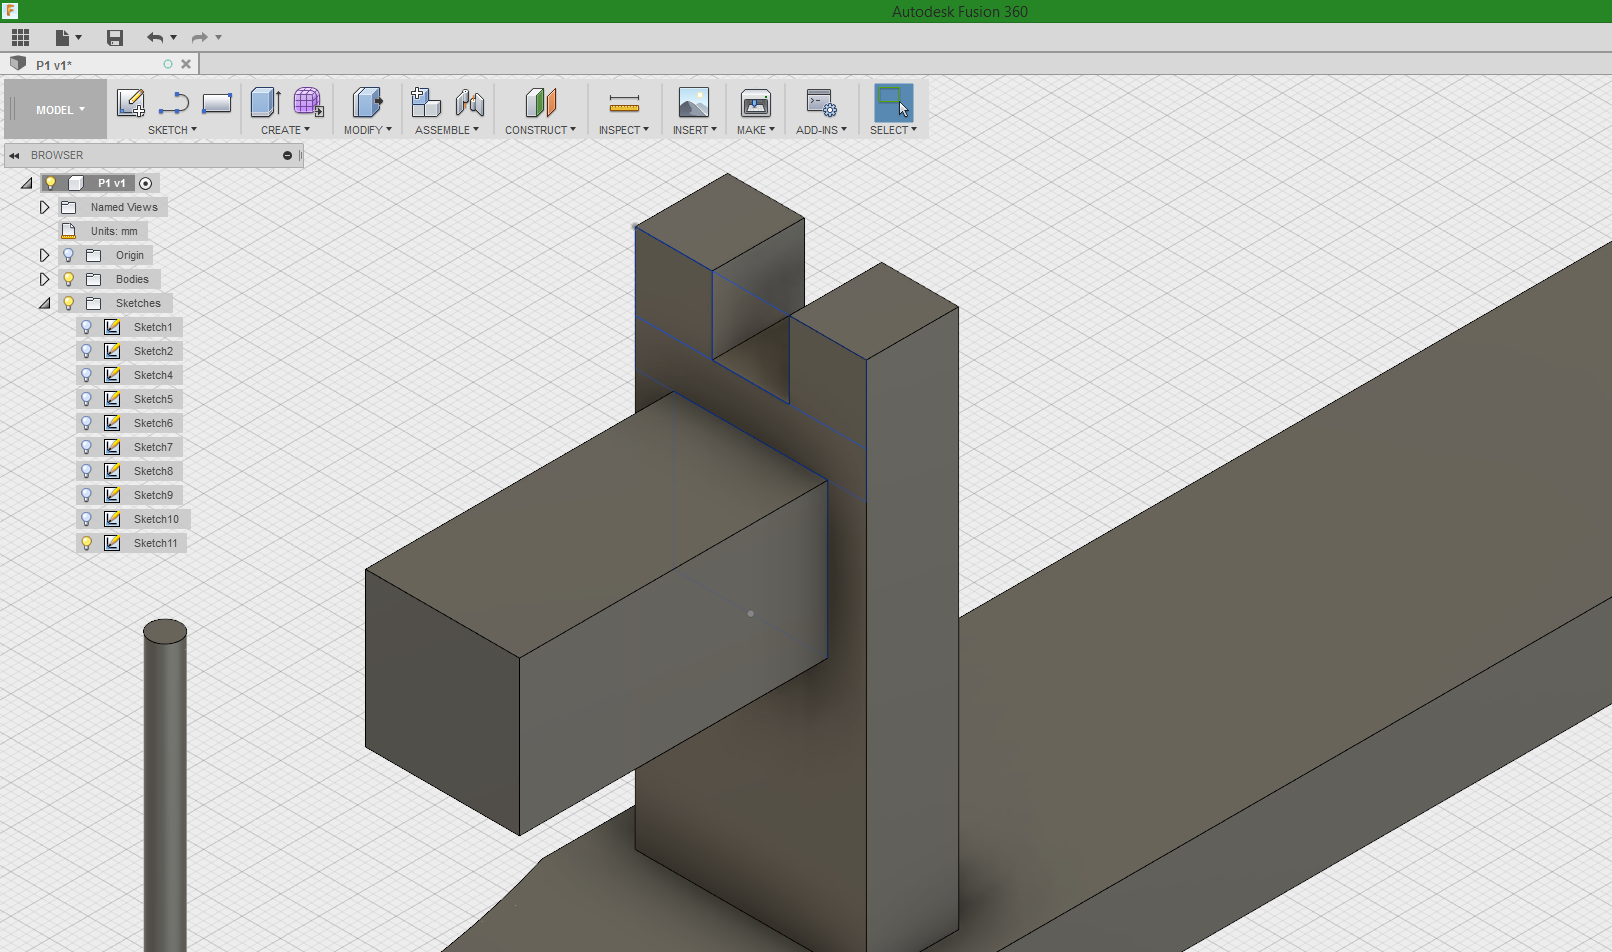Open the CONSTRUCT menu
Image resolution: width=1612 pixels, height=952 pixels.
540,130
